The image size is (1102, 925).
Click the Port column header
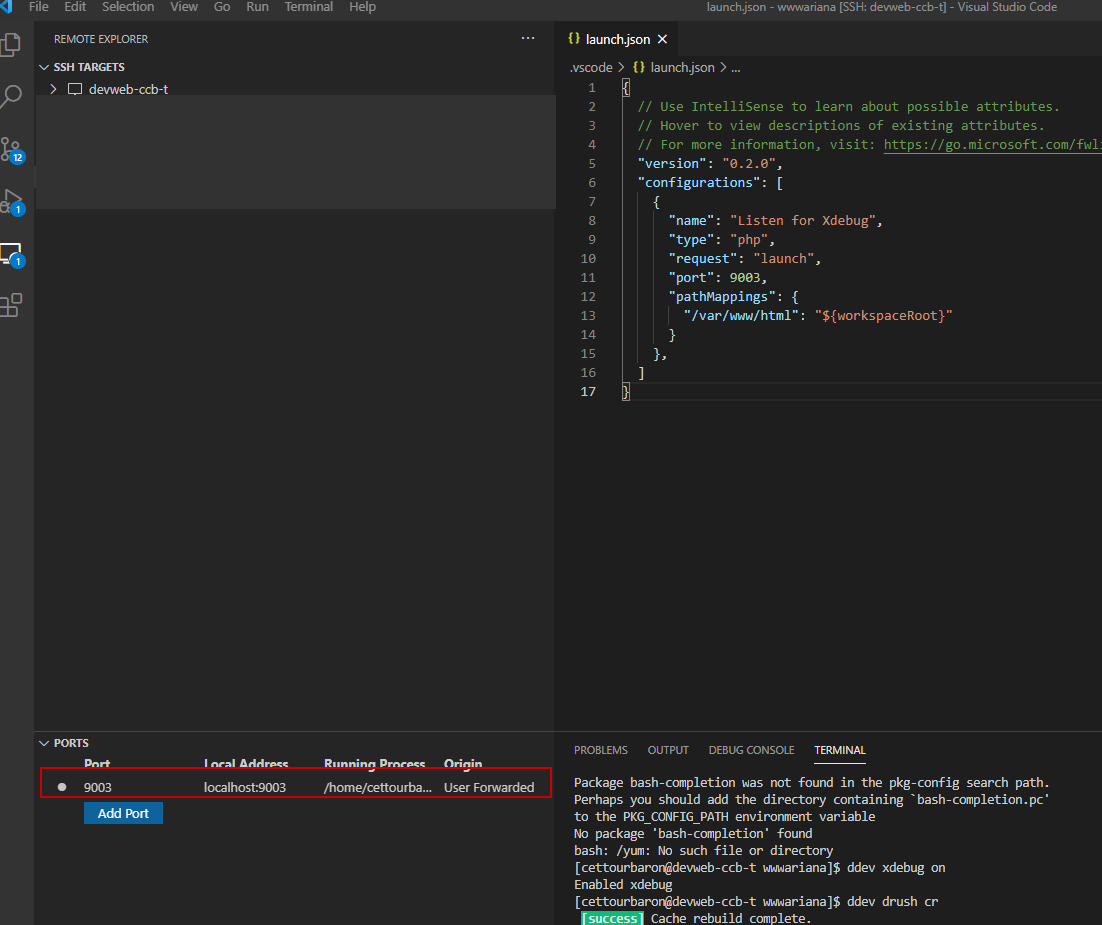tap(97, 763)
